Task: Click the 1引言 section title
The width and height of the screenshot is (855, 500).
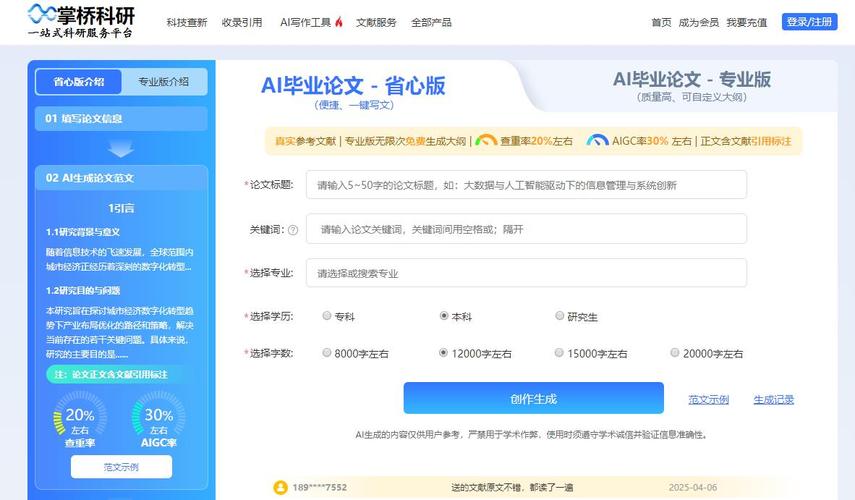Action: 121,208
